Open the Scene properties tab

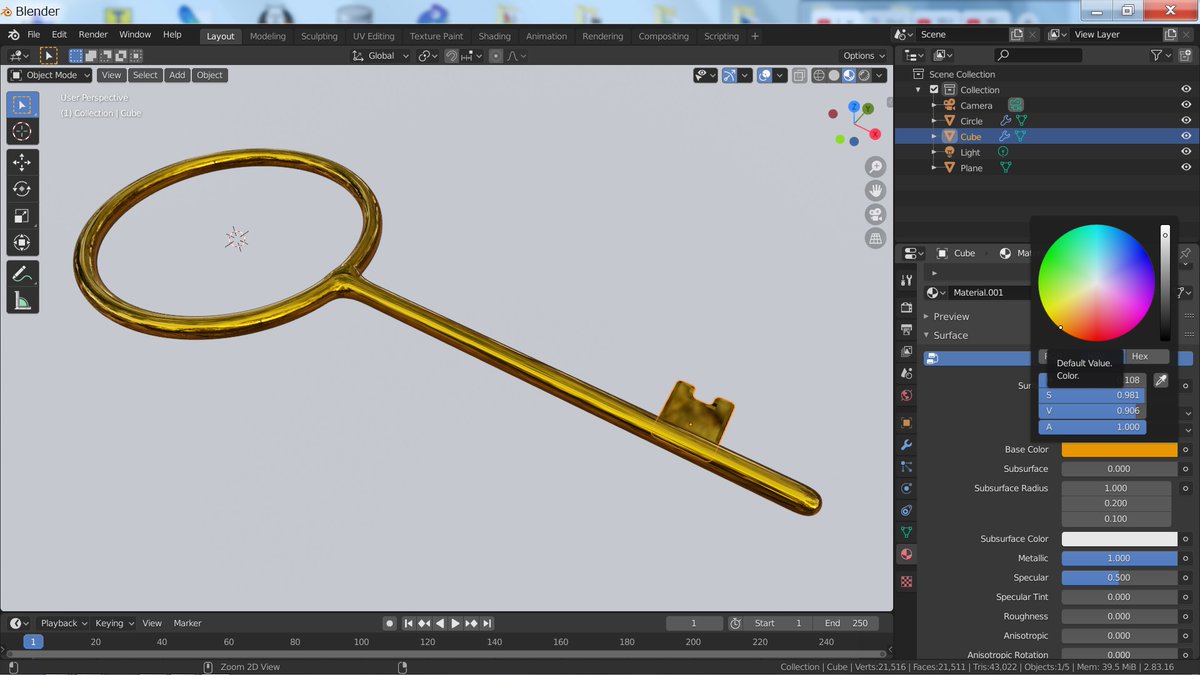(x=907, y=373)
